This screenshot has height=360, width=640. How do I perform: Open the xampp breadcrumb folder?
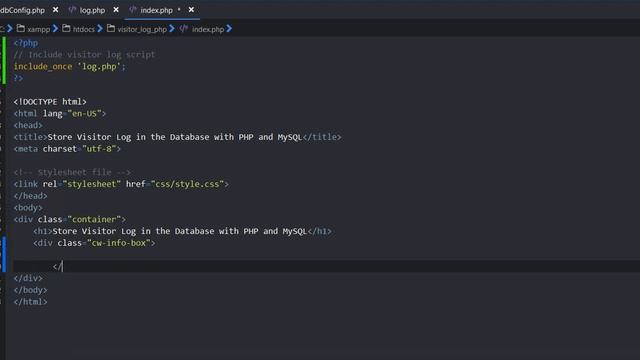38,29
